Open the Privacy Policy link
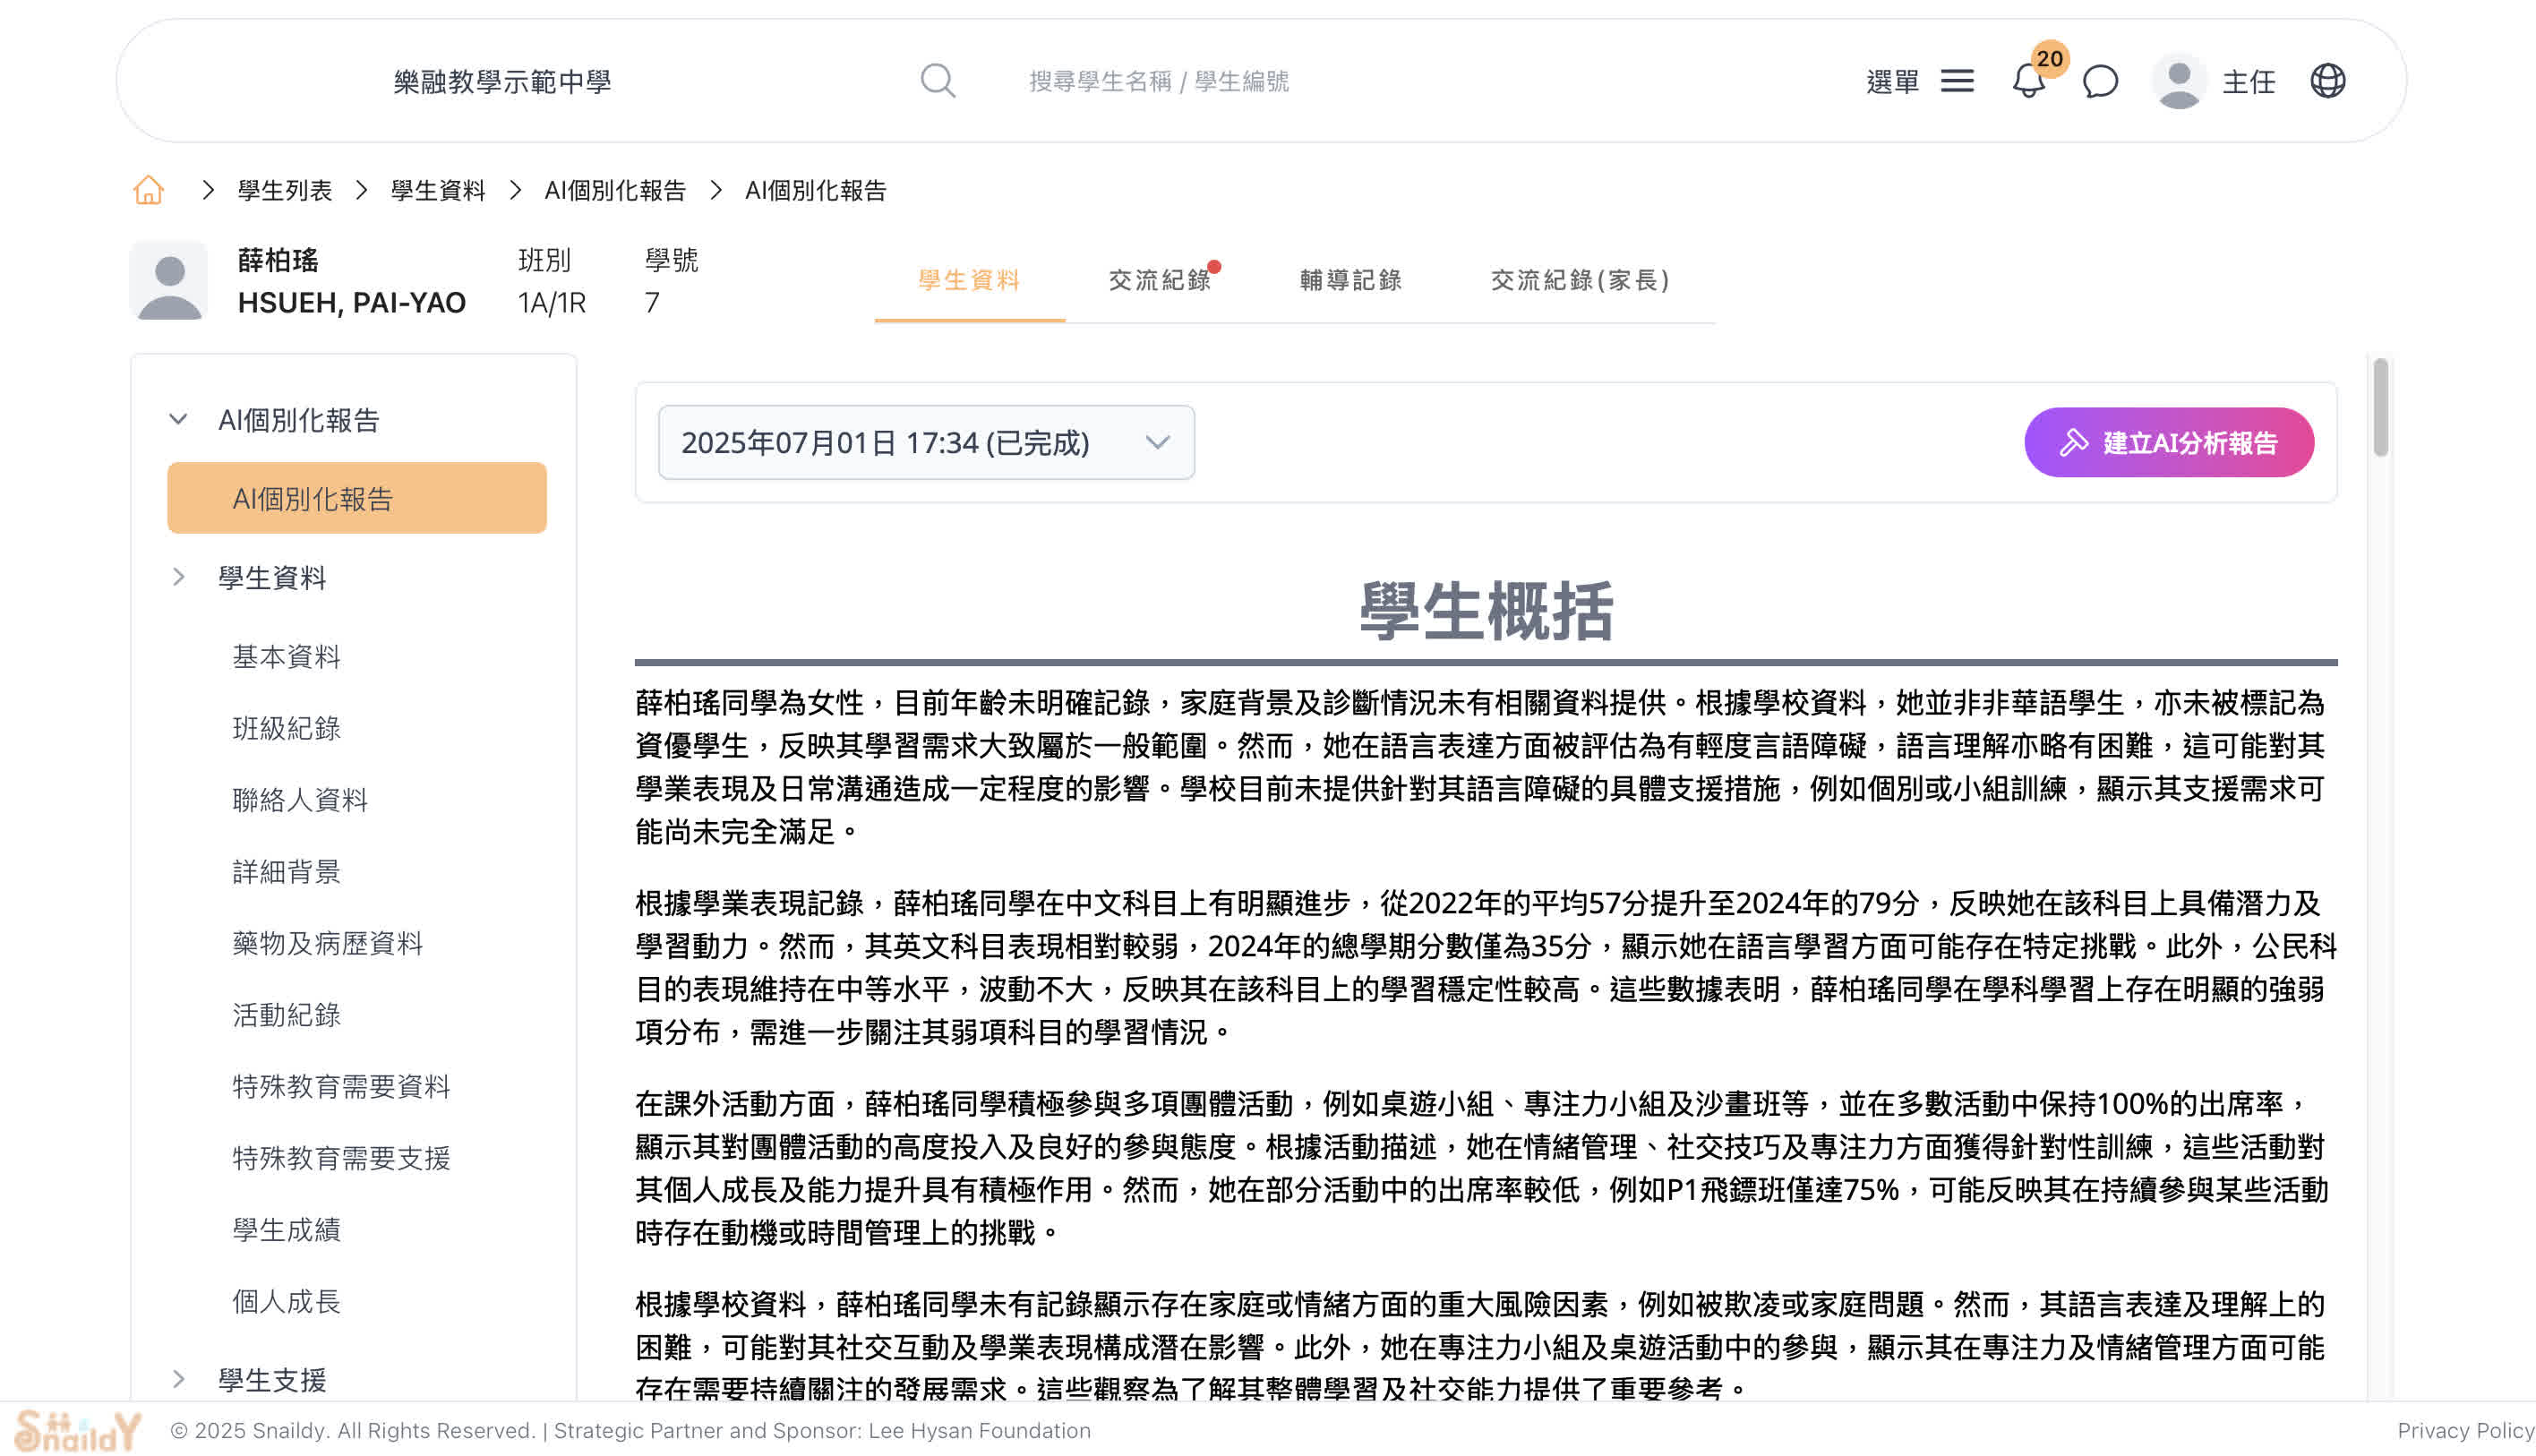Screen dimensions: 2536x1456 click(x=2464, y=1430)
